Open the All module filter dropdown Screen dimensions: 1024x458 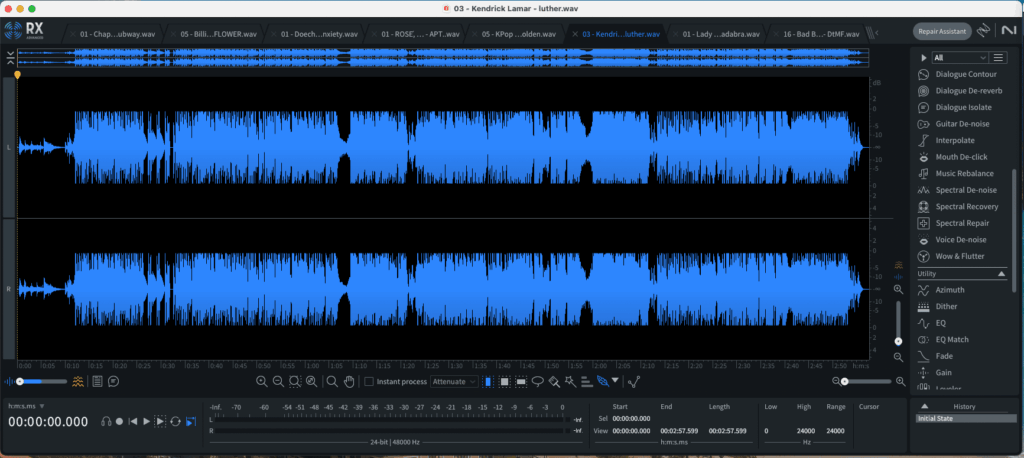coord(959,57)
